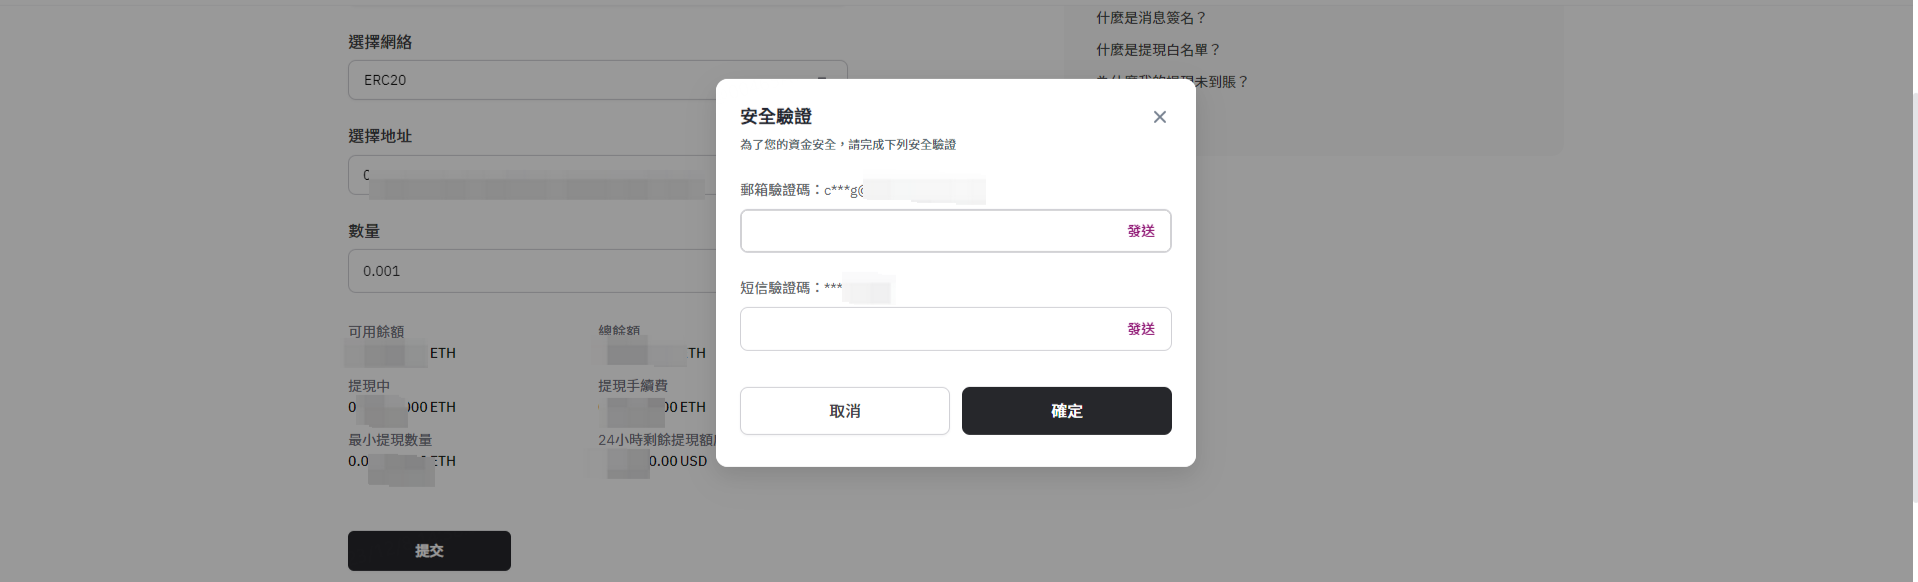Click the 提現手續費 label
Viewport: 1918px width, 582px height.
(x=632, y=386)
